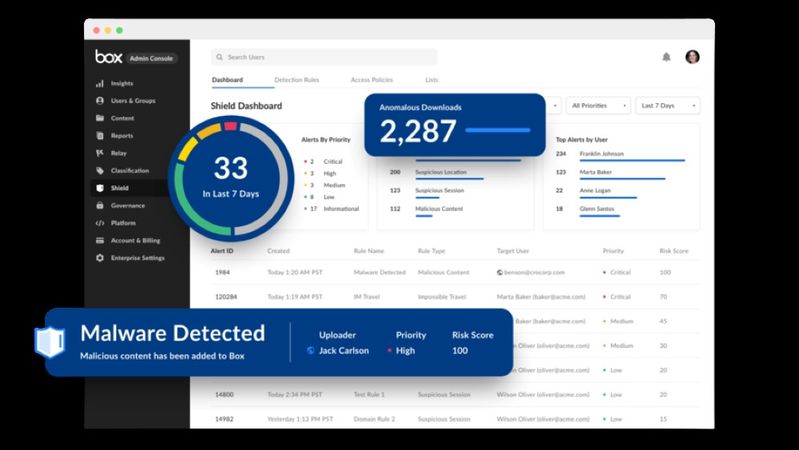Open the user profile avatar
The width and height of the screenshot is (799, 450).
(692, 57)
